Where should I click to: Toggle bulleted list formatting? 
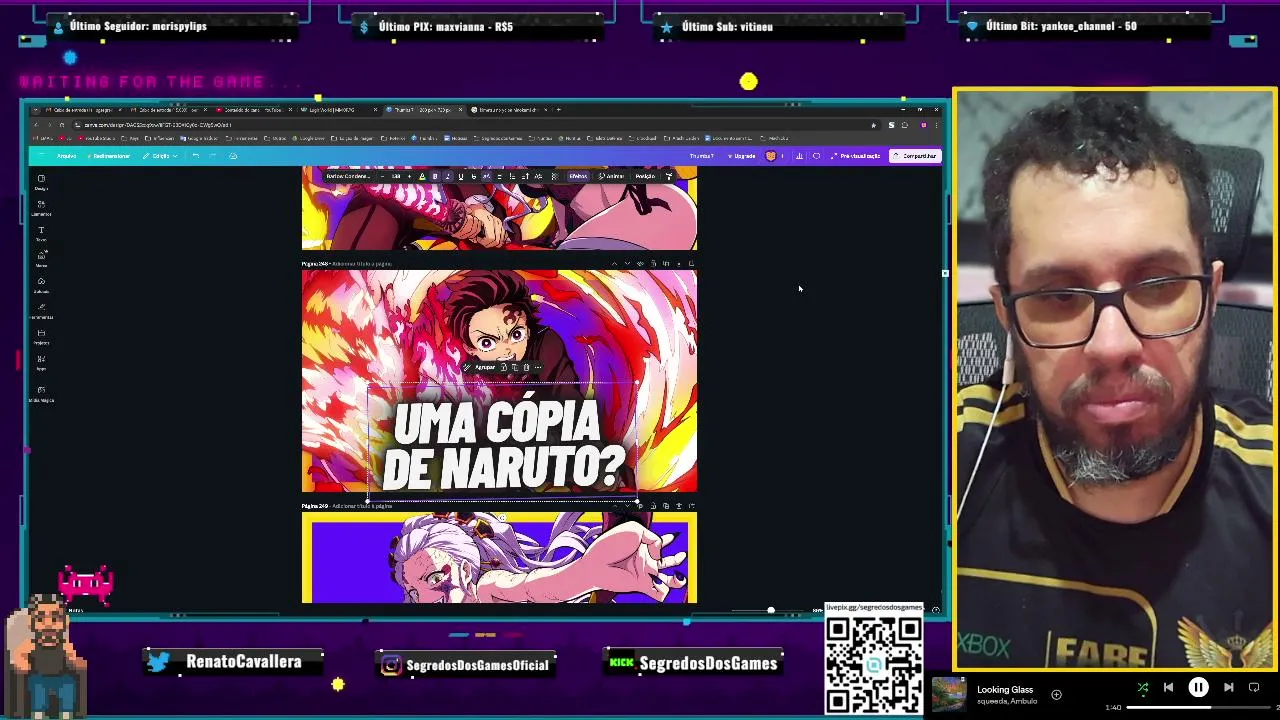tap(512, 176)
